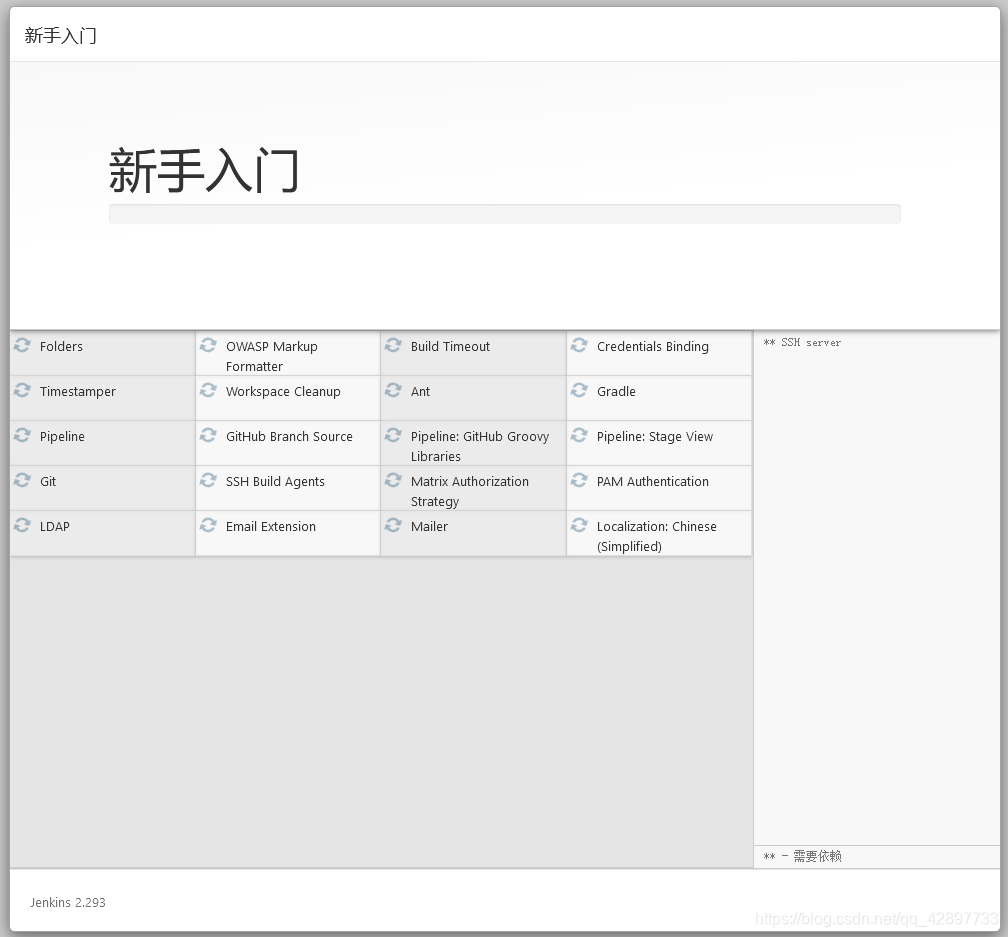Click the ** - 需要依赖 legend text

coord(802,856)
